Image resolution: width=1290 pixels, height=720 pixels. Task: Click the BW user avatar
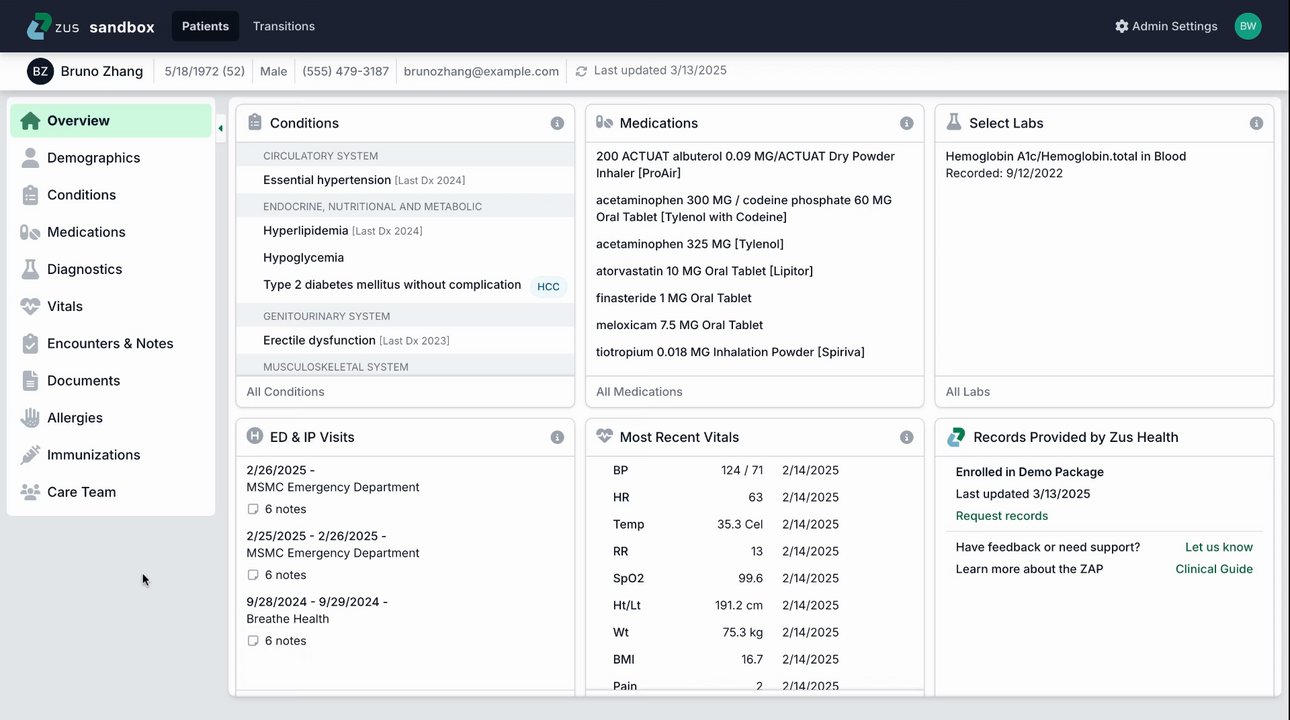pos(1248,26)
